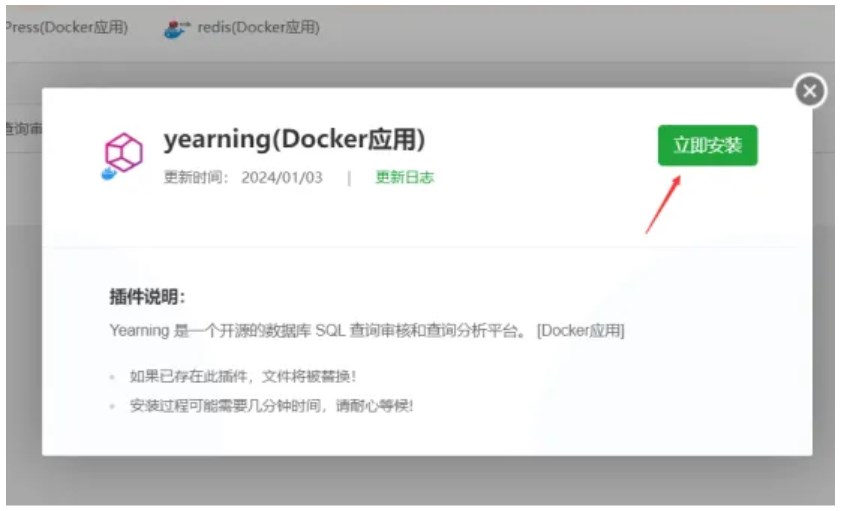Close the yearning install dialog
The width and height of the screenshot is (841, 511).
click(x=810, y=91)
